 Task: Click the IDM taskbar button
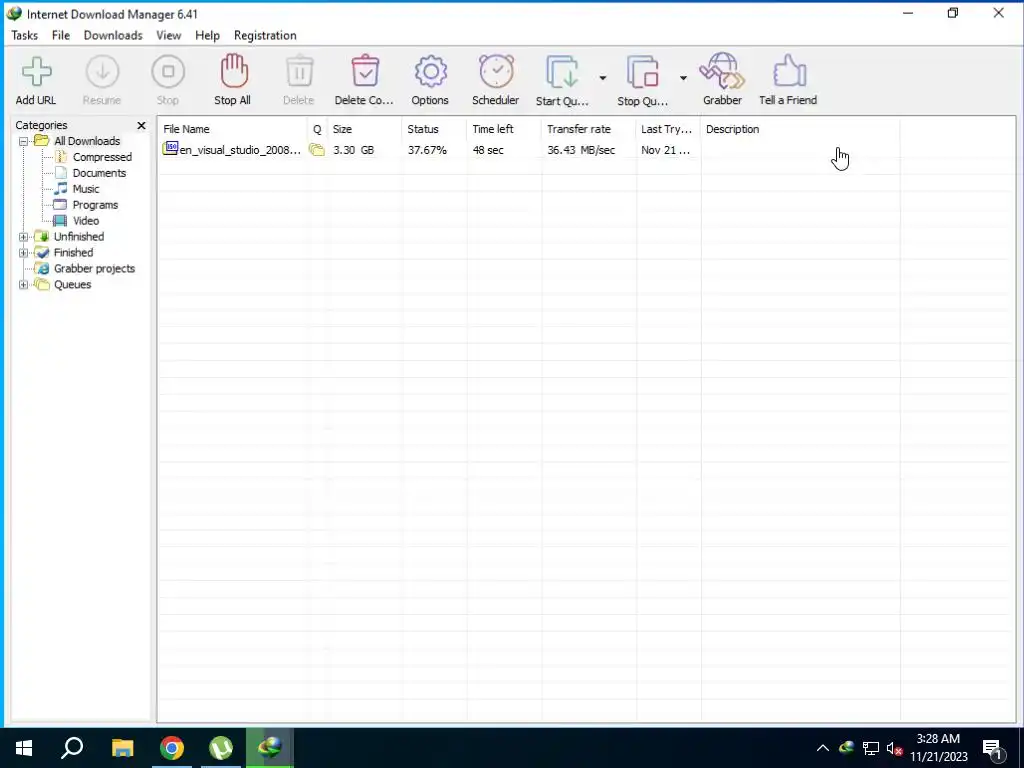coord(270,748)
